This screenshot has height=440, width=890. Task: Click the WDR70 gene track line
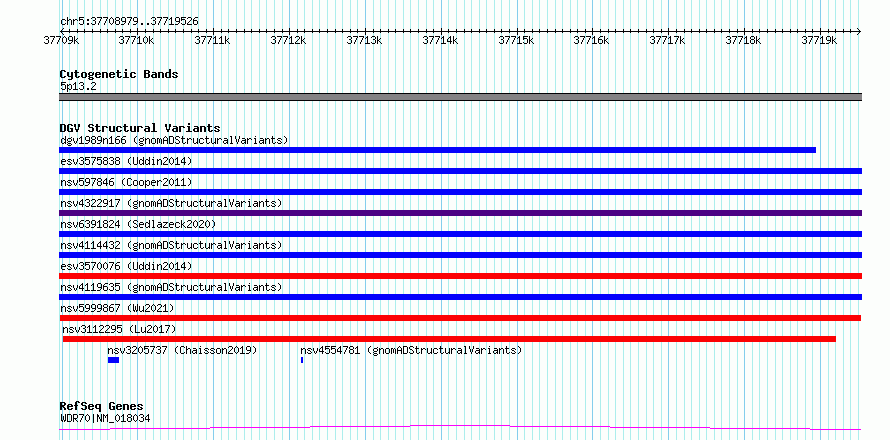(x=460, y=428)
